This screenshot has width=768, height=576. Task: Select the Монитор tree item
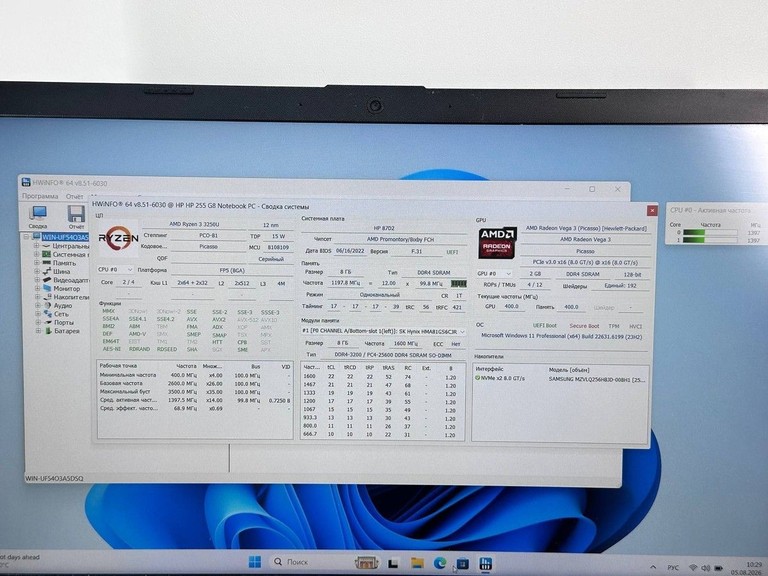67,288
